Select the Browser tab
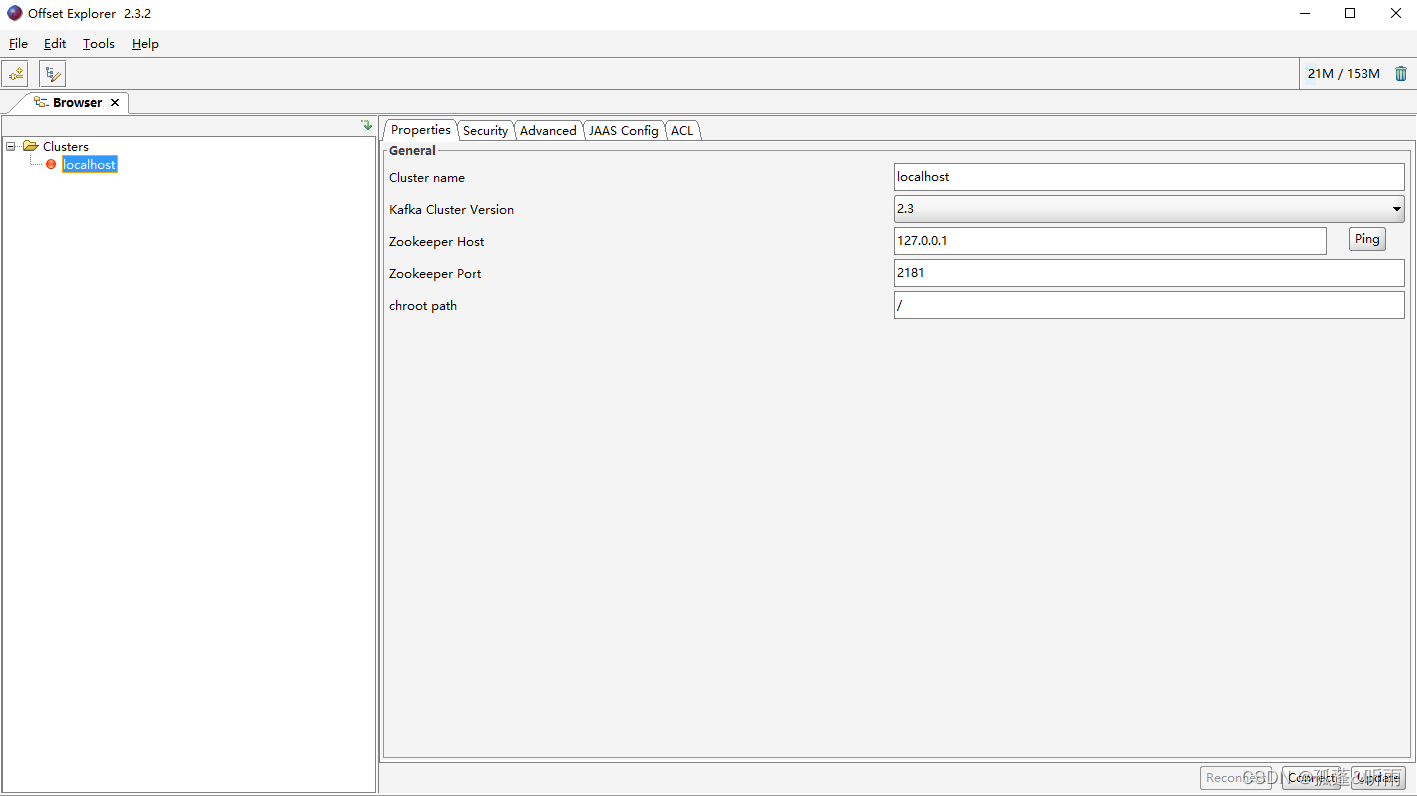The image size is (1417, 796). coord(77,102)
